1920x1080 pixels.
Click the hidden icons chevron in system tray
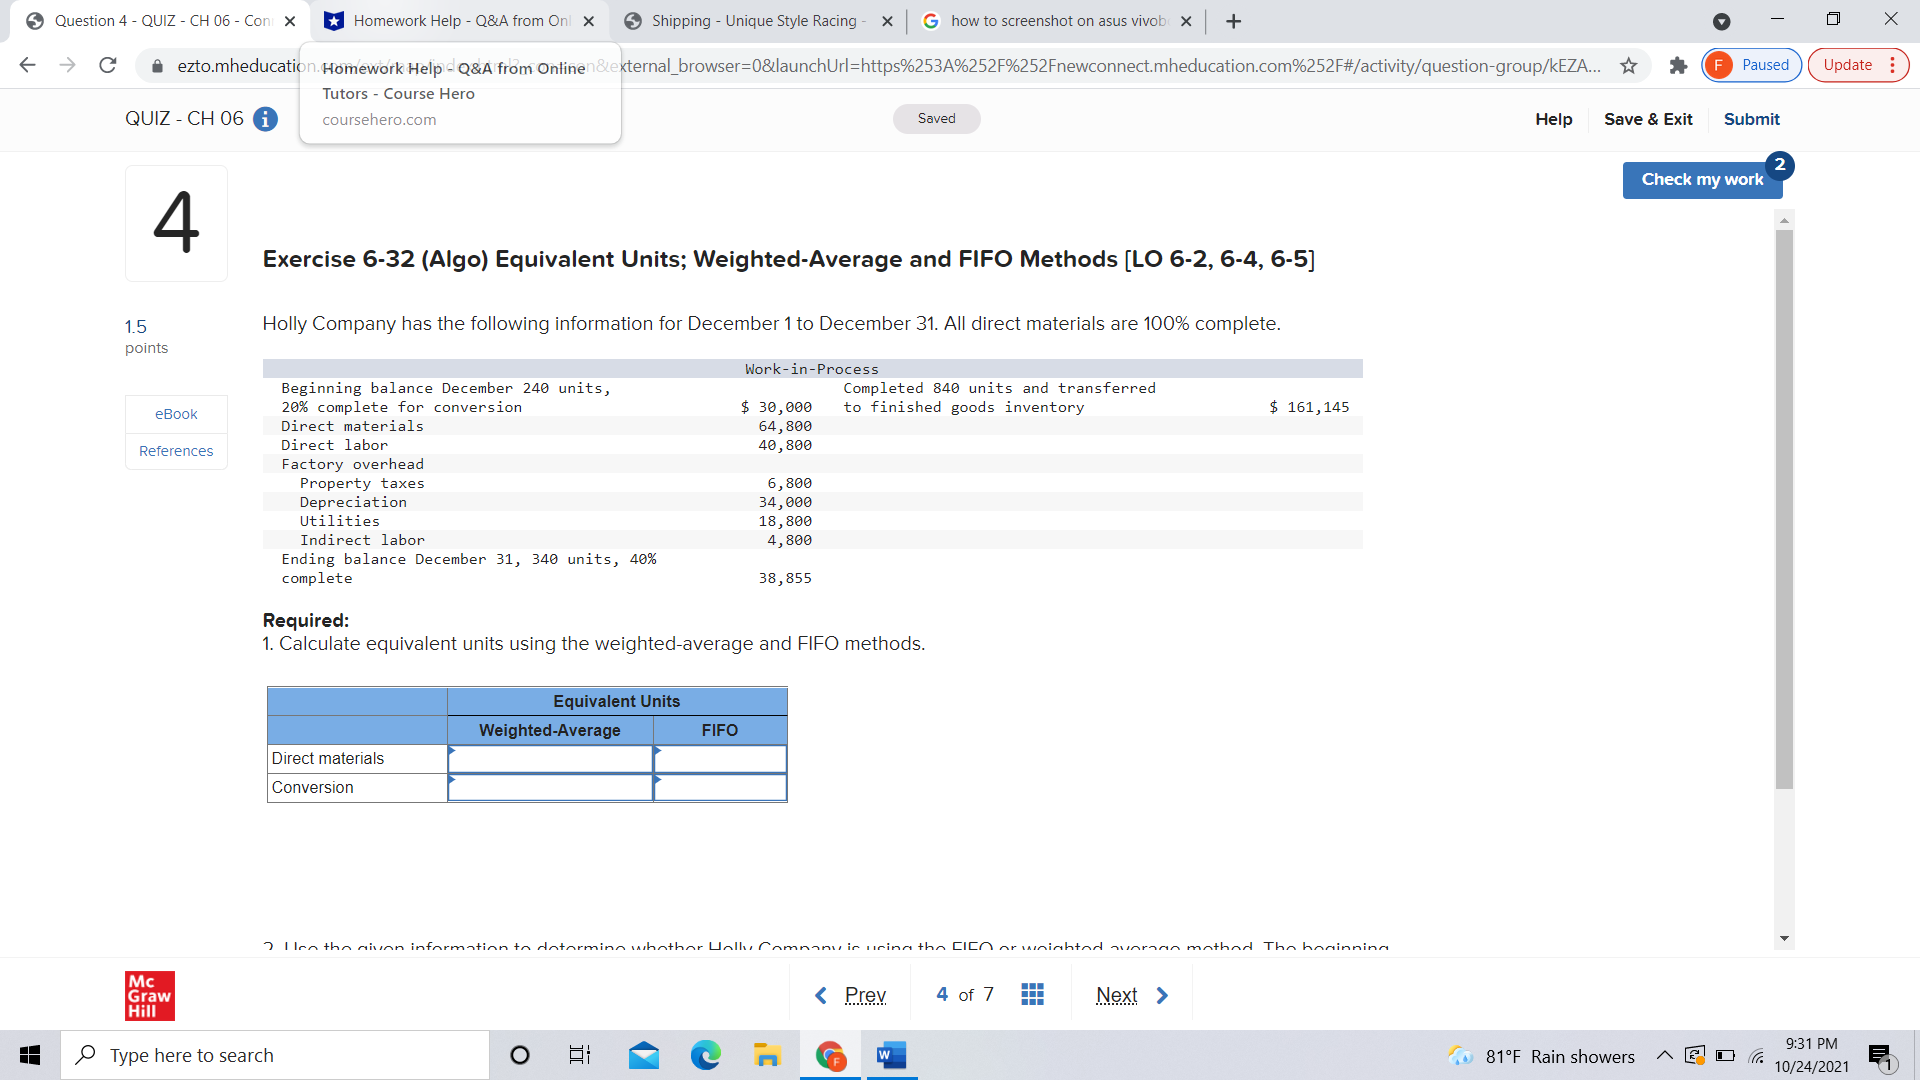tap(1663, 1055)
